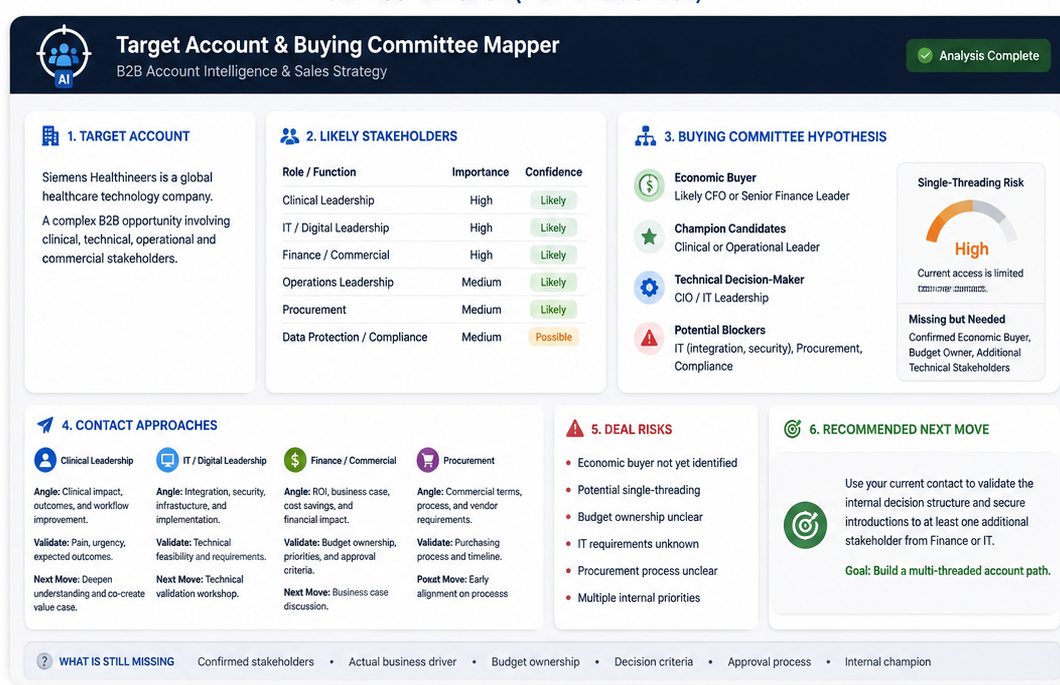Click Approval process in the bottom bar
The image size is (1060, 685).
coord(769,661)
